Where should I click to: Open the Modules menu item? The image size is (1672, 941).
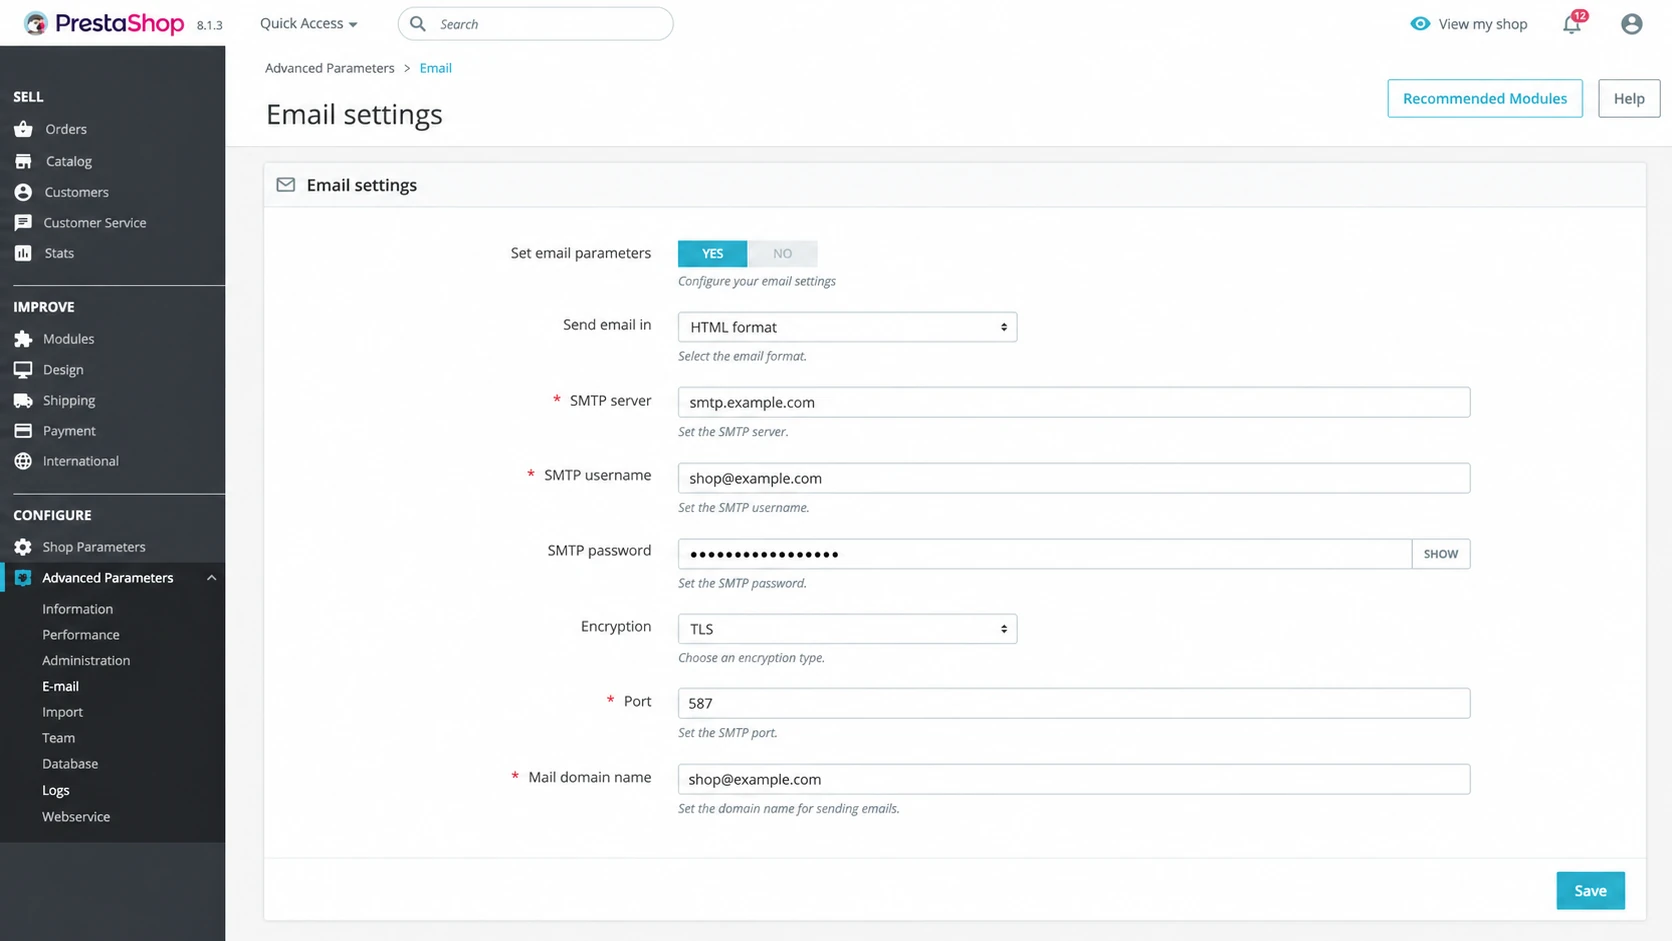pyautogui.click(x=68, y=339)
